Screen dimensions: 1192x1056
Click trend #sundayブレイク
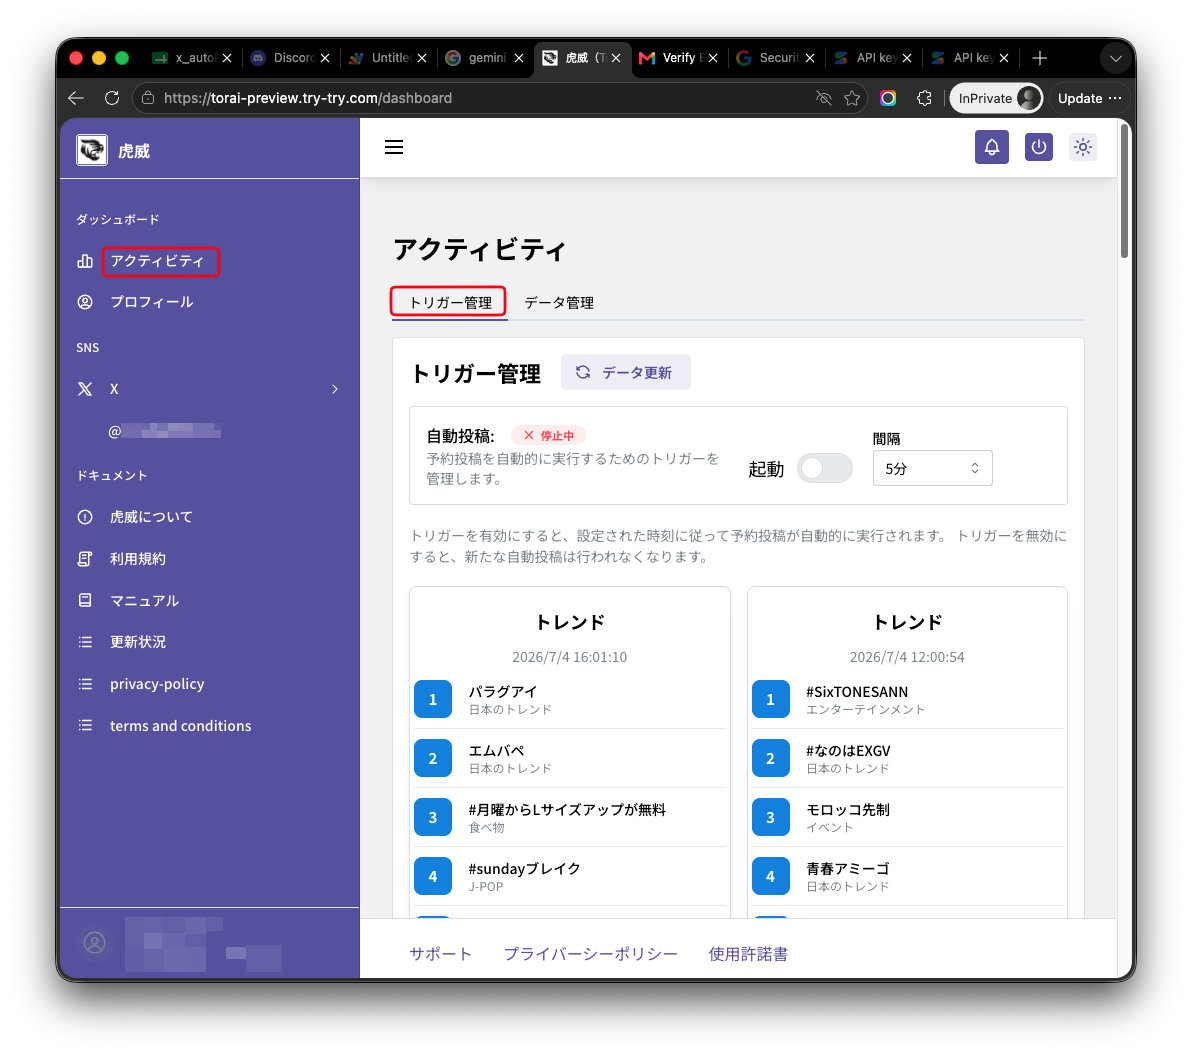tap(569, 877)
